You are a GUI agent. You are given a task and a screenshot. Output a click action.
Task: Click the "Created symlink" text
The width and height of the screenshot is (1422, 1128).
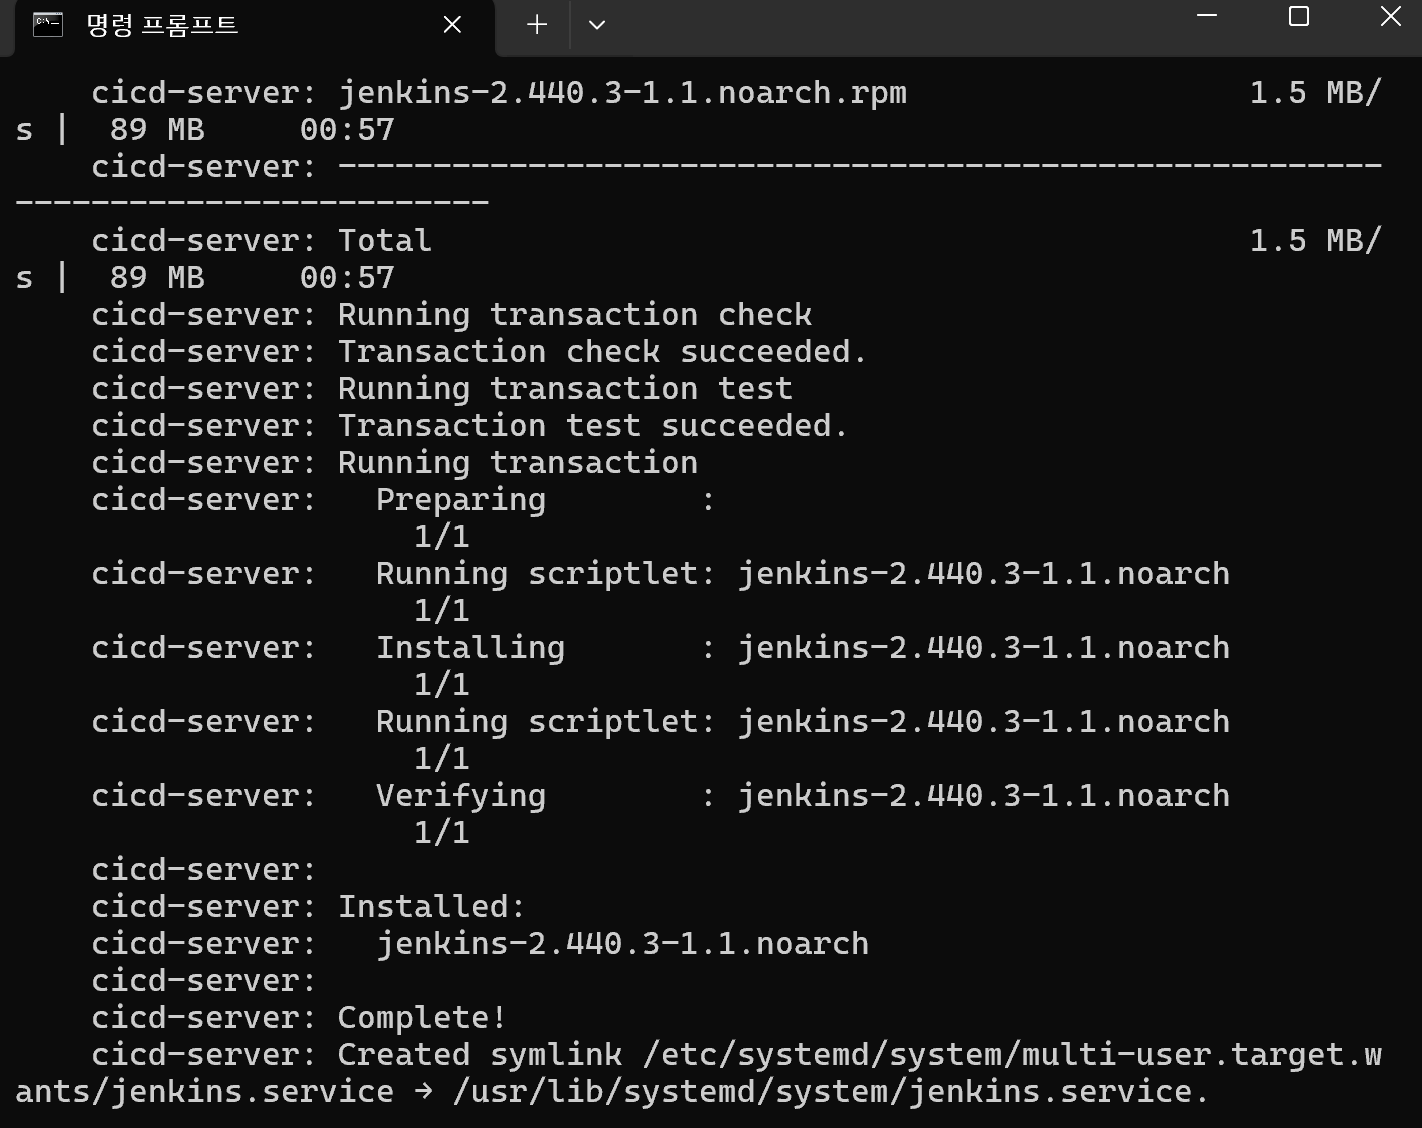[479, 1055]
